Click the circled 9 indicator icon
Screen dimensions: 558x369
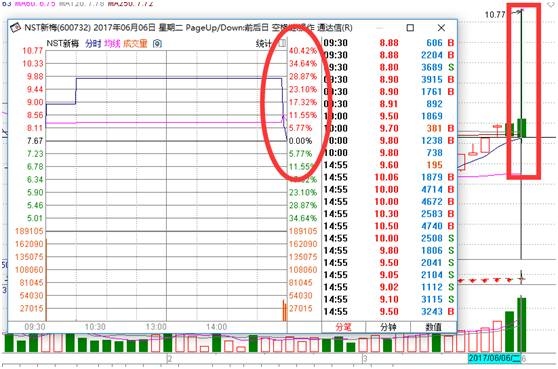pyautogui.click(x=157, y=44)
